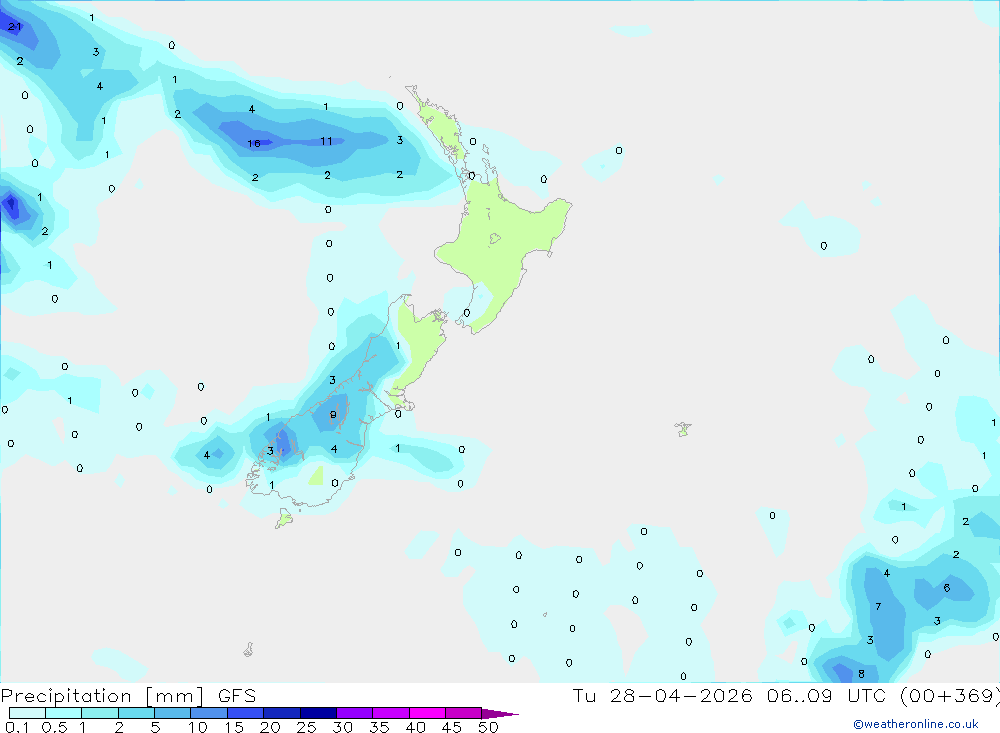Click the '45' legend scale label
The width and height of the screenshot is (1000, 733).
click(452, 727)
